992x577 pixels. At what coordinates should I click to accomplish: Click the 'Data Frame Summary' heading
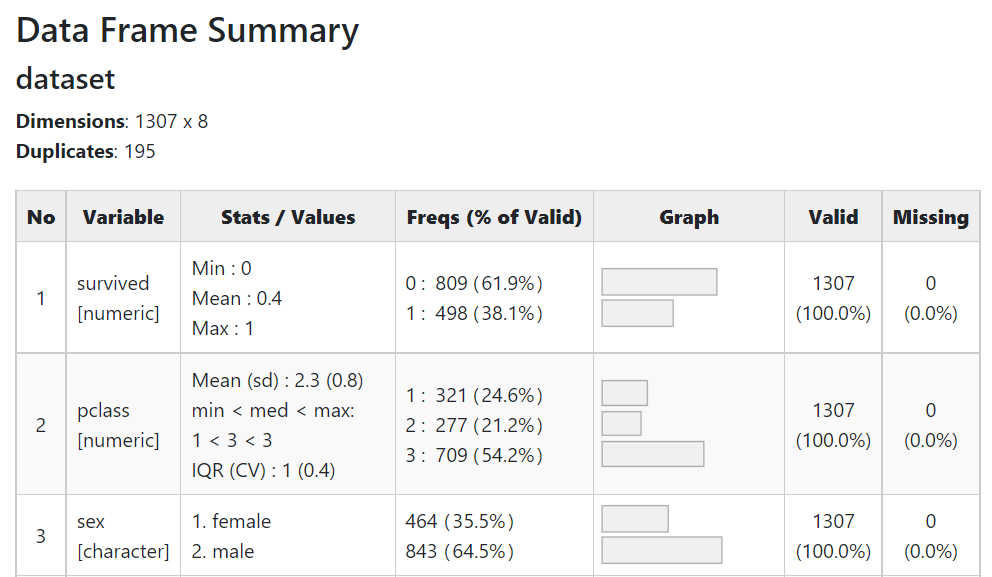(x=187, y=31)
